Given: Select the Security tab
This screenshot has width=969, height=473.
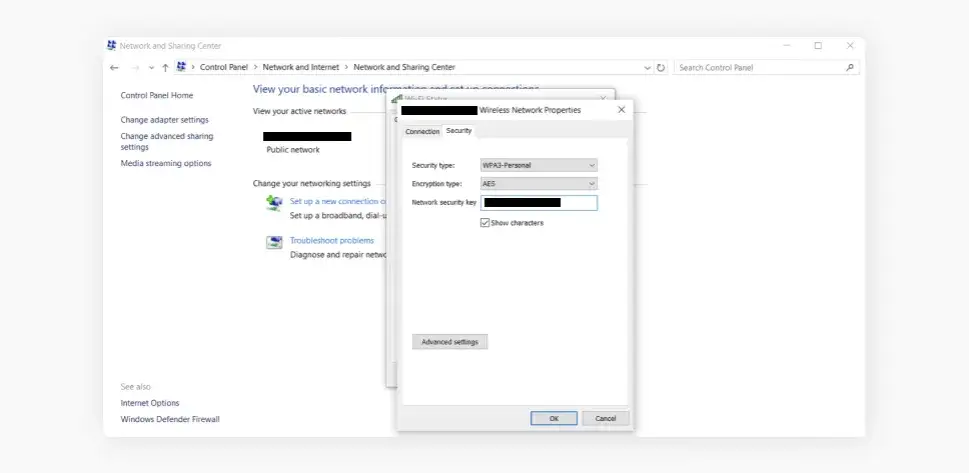Looking at the screenshot, I should (459, 131).
